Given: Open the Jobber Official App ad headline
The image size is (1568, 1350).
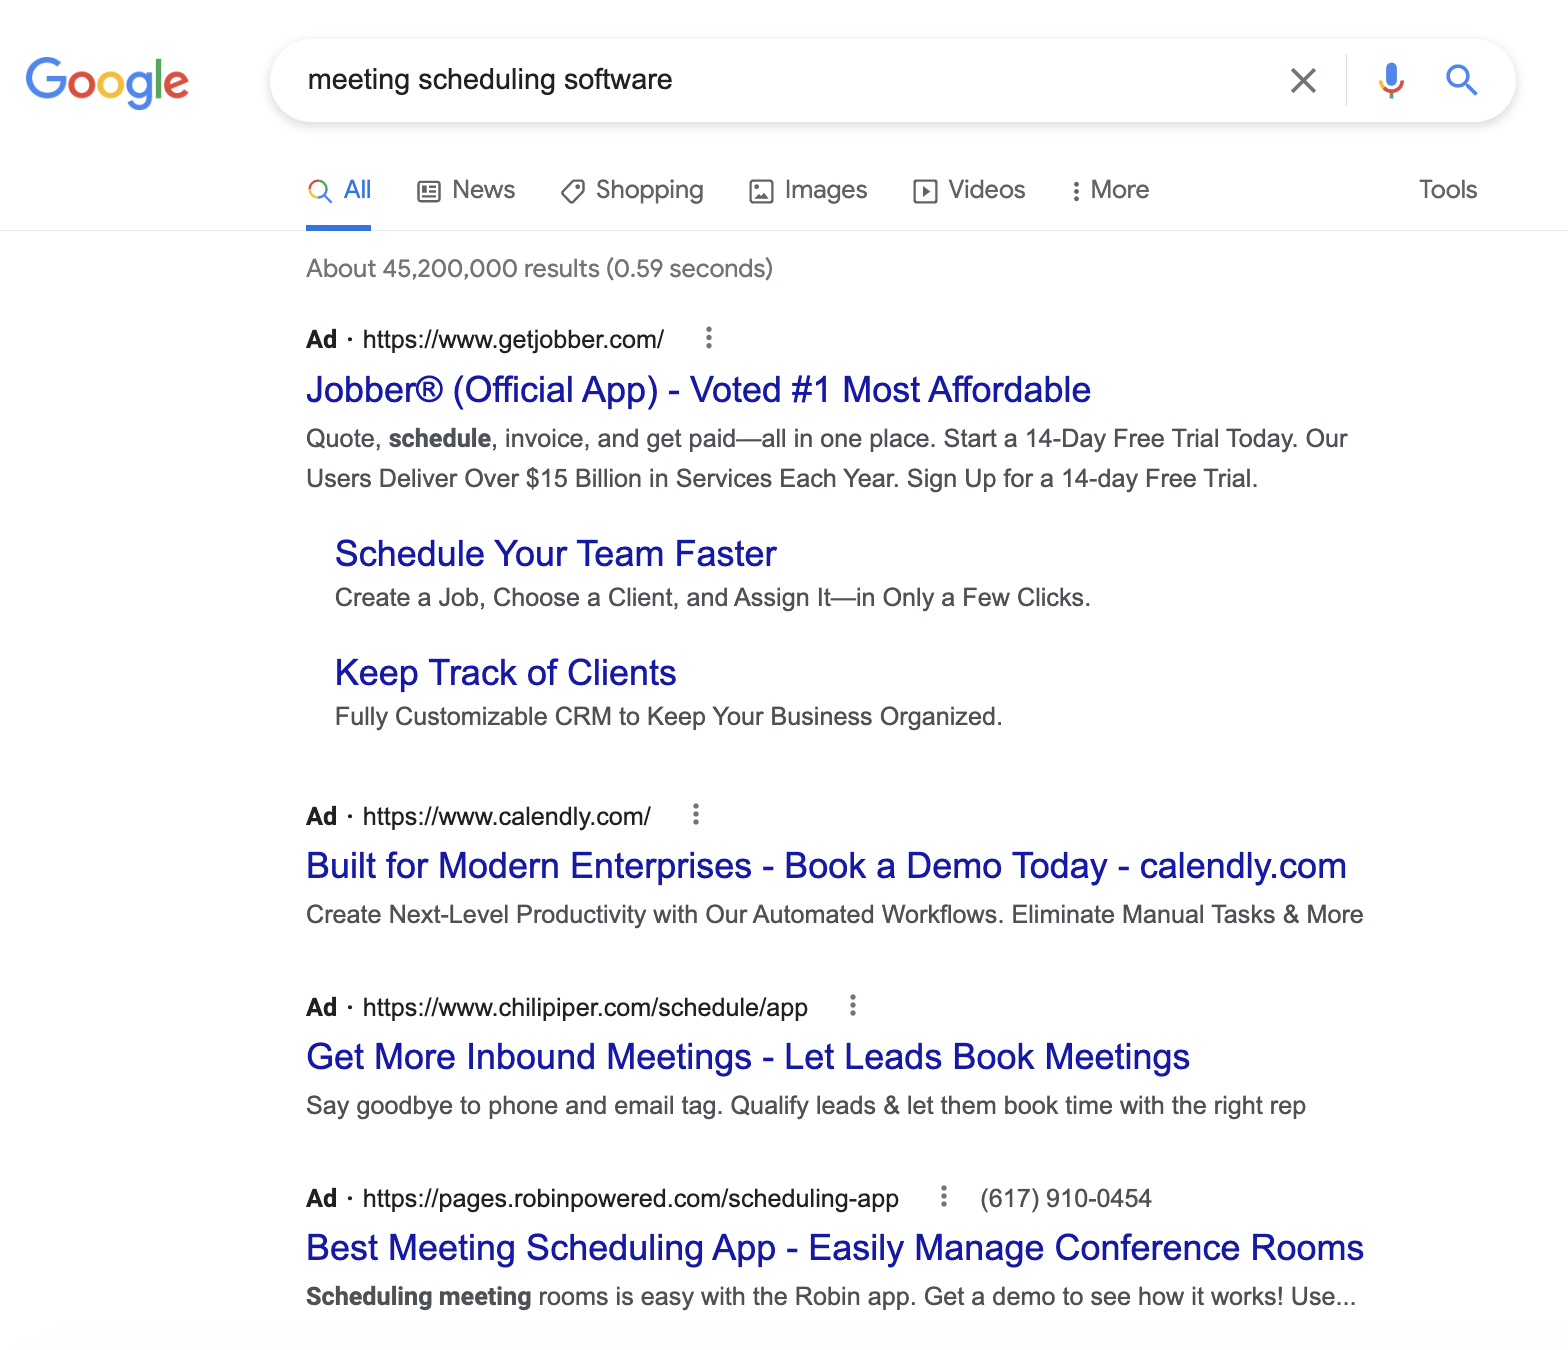Looking at the screenshot, I should tap(698, 390).
